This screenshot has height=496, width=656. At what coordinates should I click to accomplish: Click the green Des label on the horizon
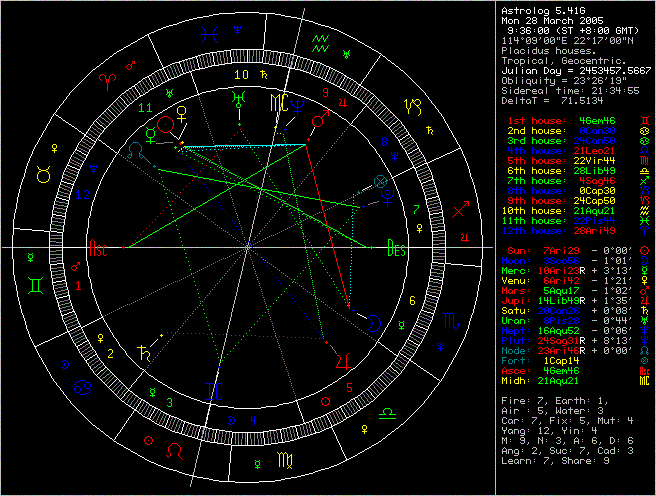[x=397, y=249]
